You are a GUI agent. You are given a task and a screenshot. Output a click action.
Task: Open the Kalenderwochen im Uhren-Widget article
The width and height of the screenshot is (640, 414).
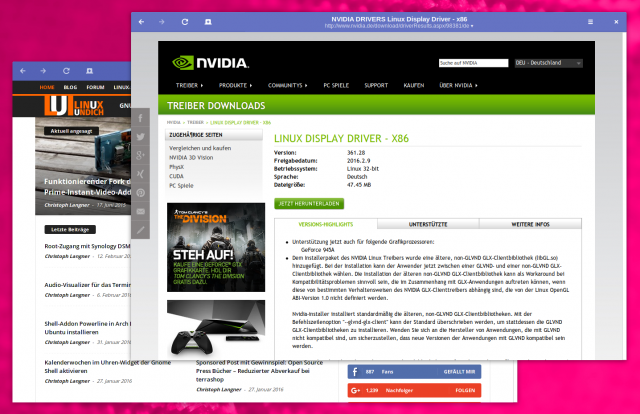108,367
